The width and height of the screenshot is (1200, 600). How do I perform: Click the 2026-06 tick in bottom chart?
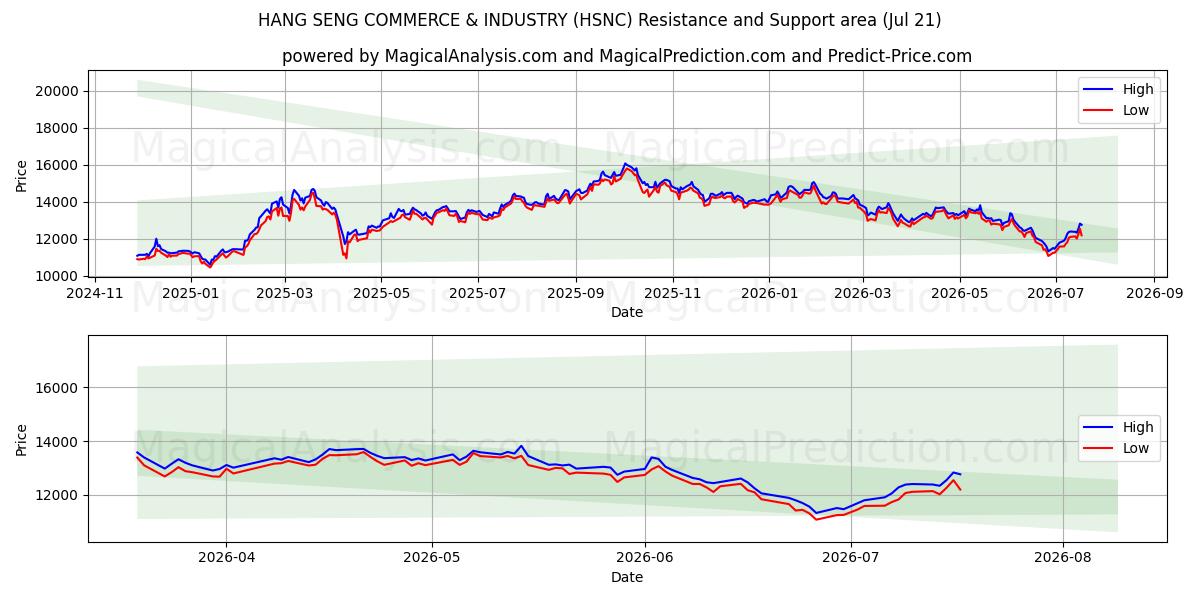tap(645, 559)
